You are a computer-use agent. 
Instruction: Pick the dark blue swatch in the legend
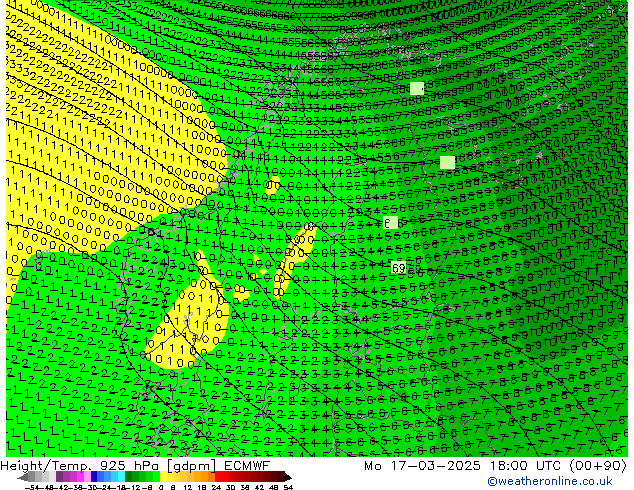coord(94,477)
